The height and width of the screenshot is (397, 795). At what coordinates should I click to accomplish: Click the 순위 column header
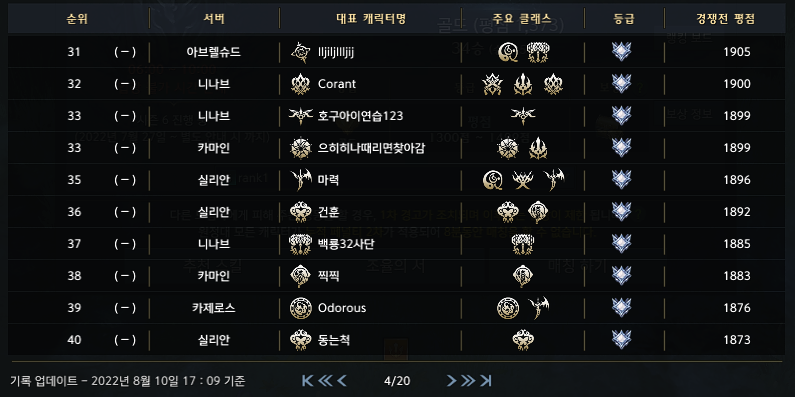point(77,19)
